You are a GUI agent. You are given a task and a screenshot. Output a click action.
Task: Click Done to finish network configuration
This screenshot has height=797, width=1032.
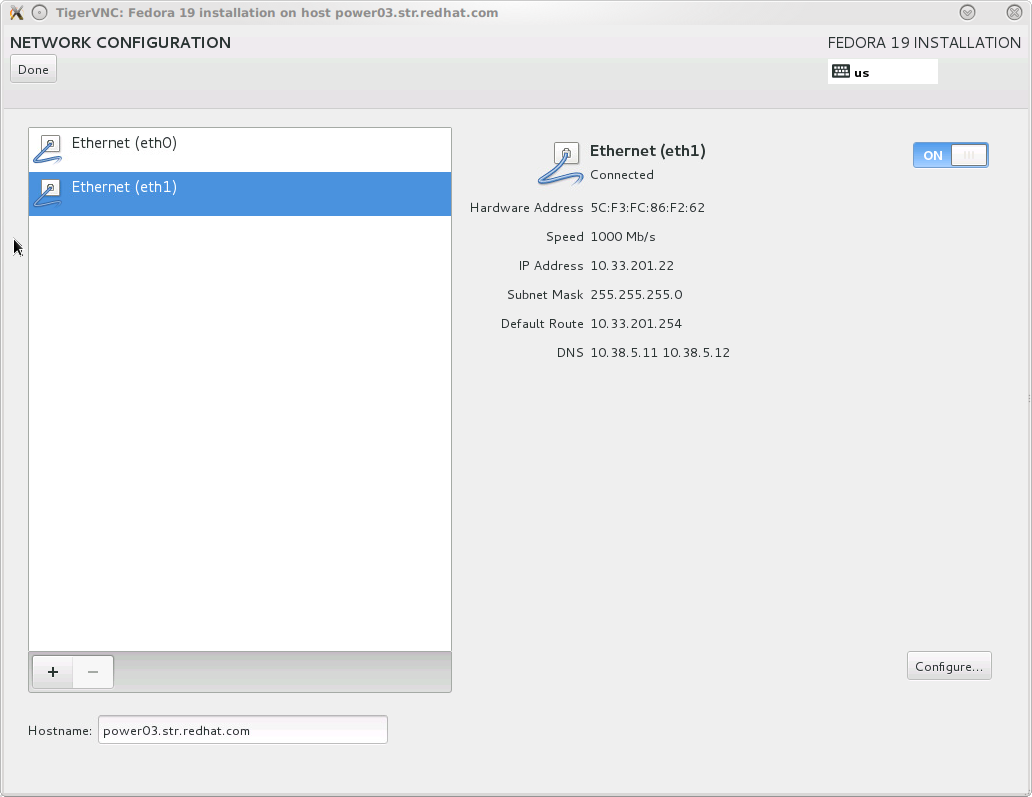[34, 69]
